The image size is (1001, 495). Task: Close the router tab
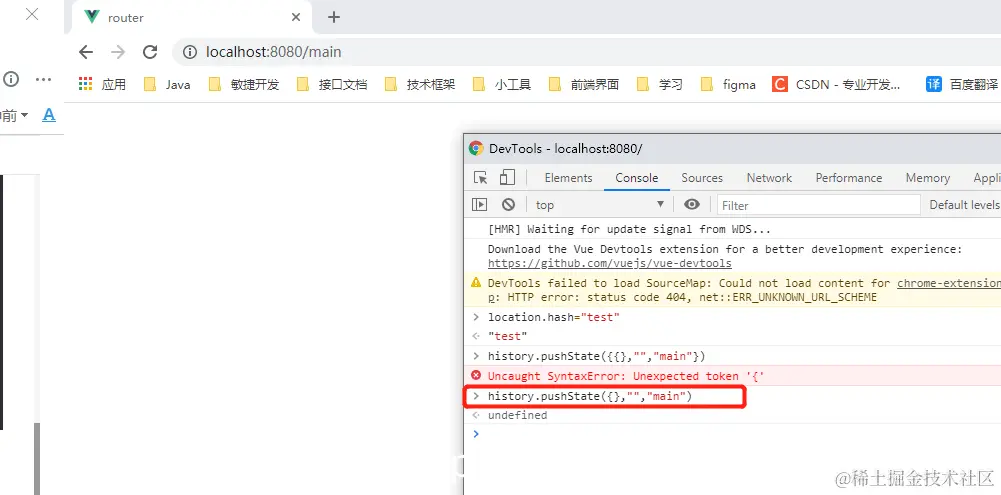(x=296, y=17)
